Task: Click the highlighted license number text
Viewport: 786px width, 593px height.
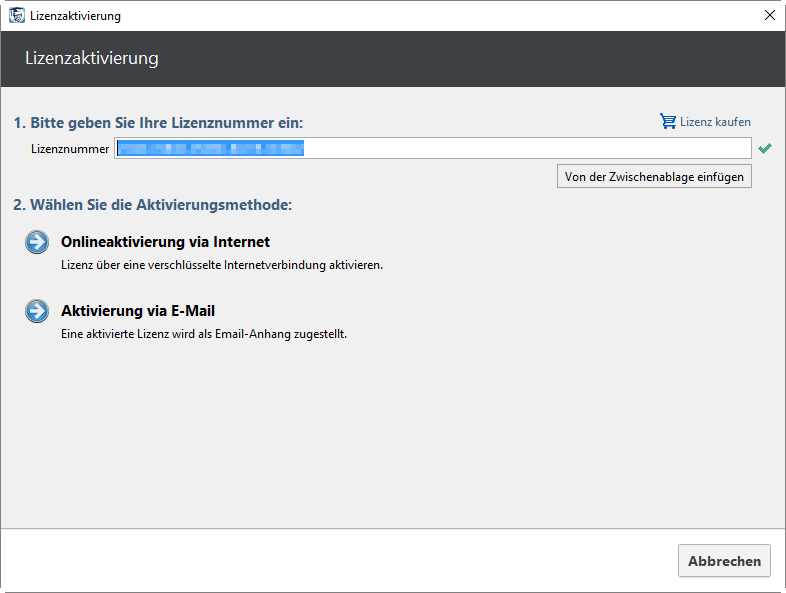Action: (209, 149)
